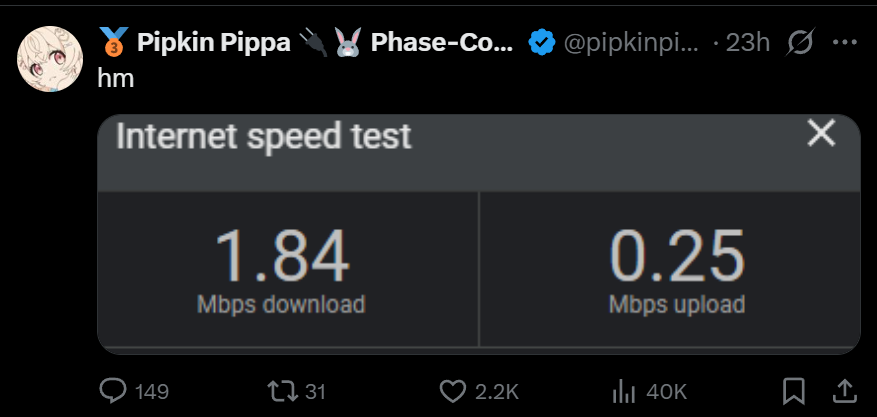The image size is (877, 417).
Task: Like the post with heart icon
Action: (454, 390)
